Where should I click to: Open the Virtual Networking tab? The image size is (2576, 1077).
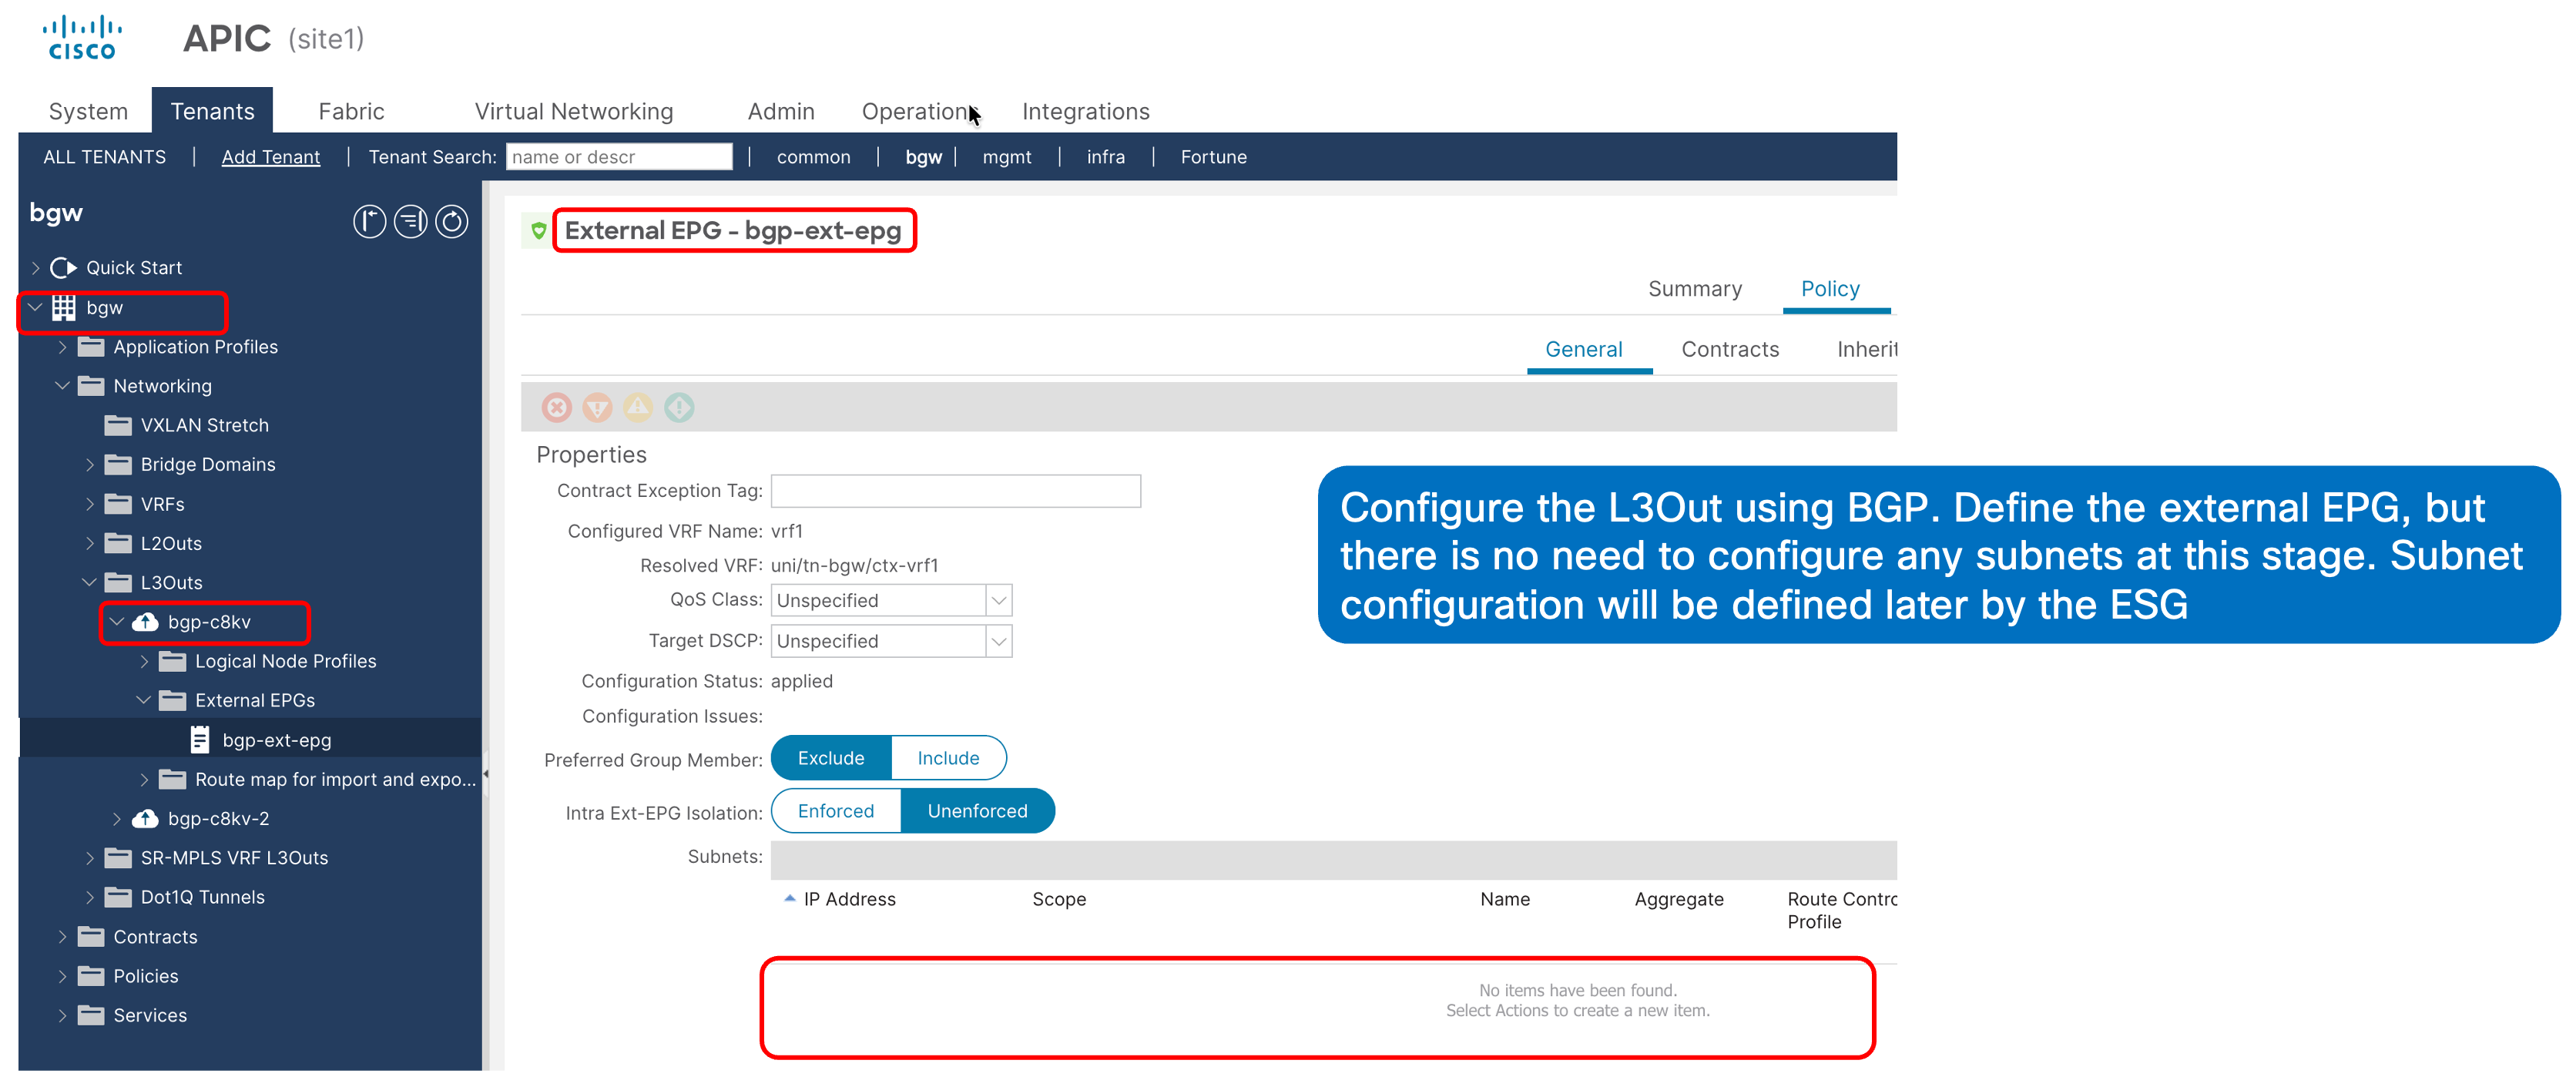pos(574,111)
